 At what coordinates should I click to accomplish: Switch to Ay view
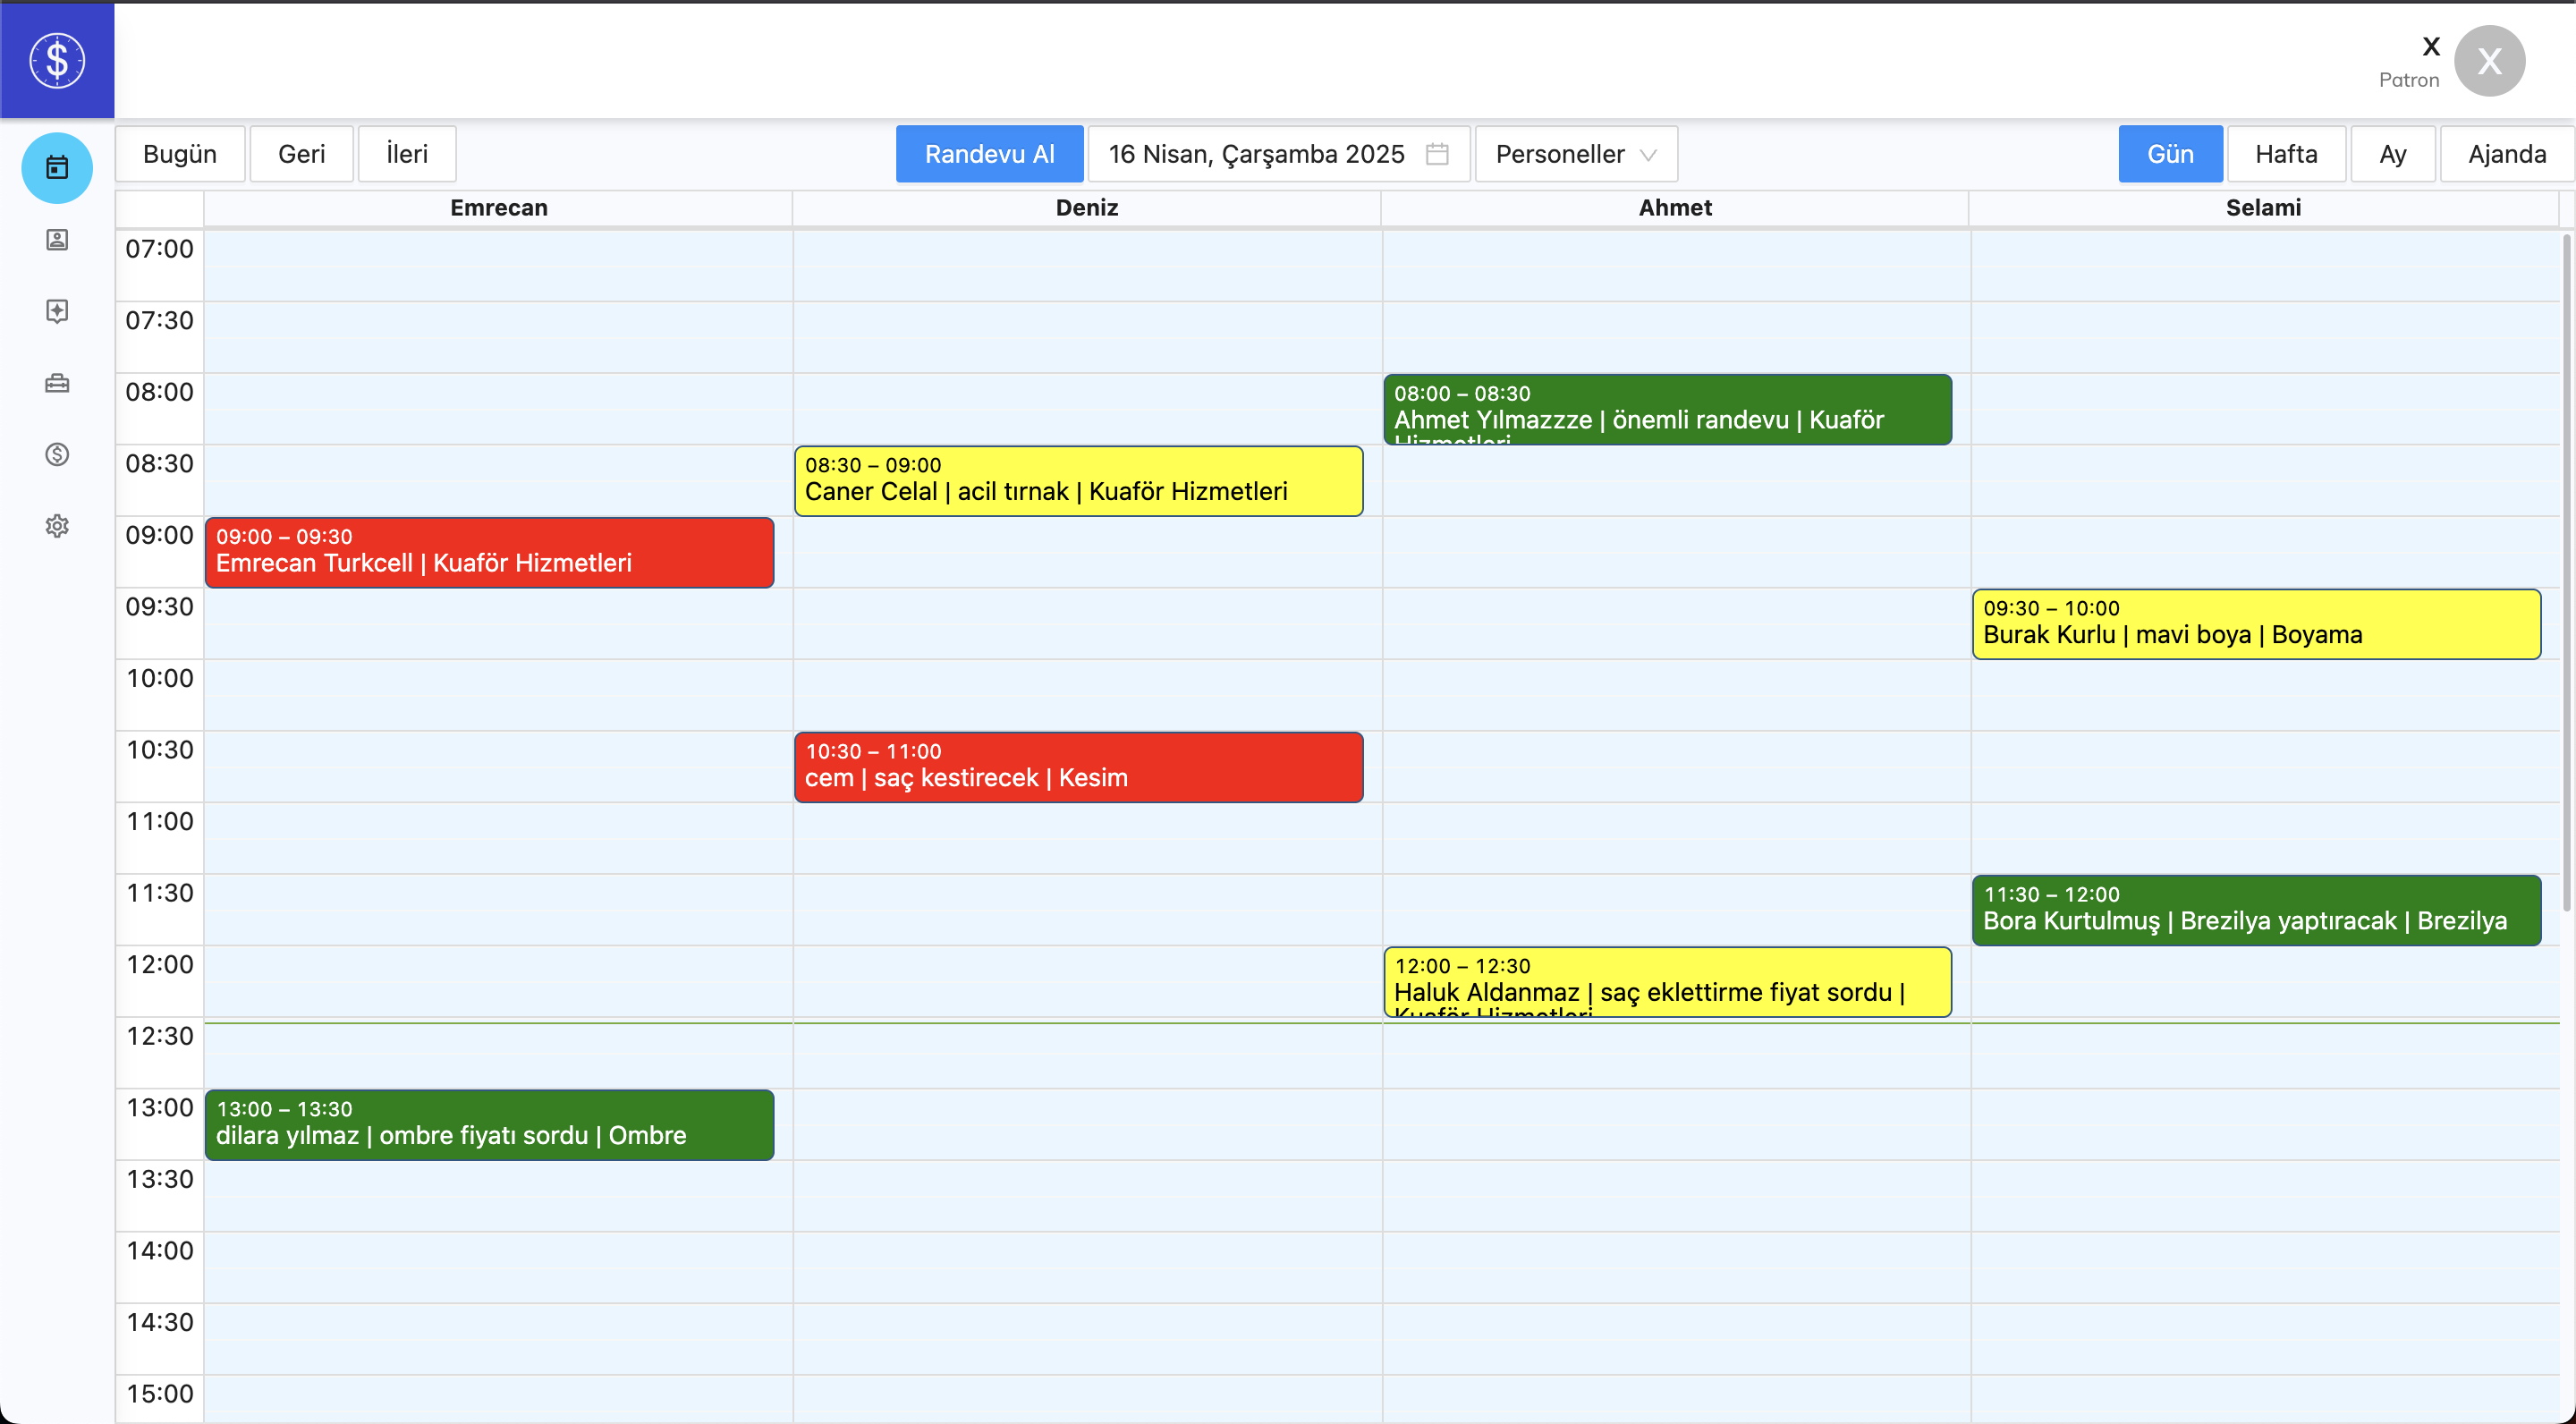click(2392, 154)
